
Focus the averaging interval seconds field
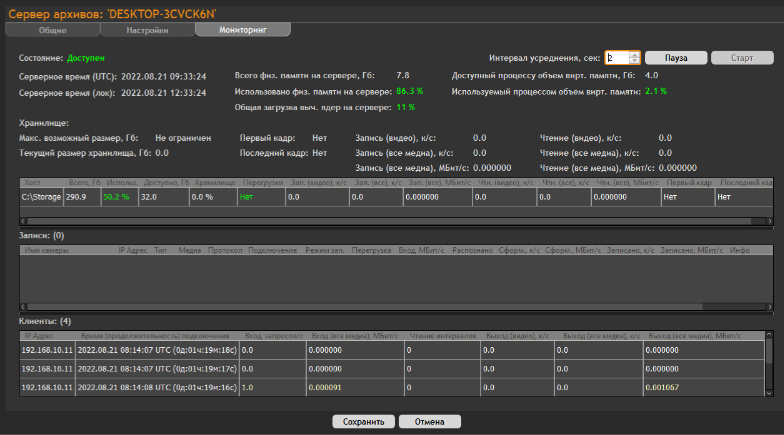tap(615, 58)
